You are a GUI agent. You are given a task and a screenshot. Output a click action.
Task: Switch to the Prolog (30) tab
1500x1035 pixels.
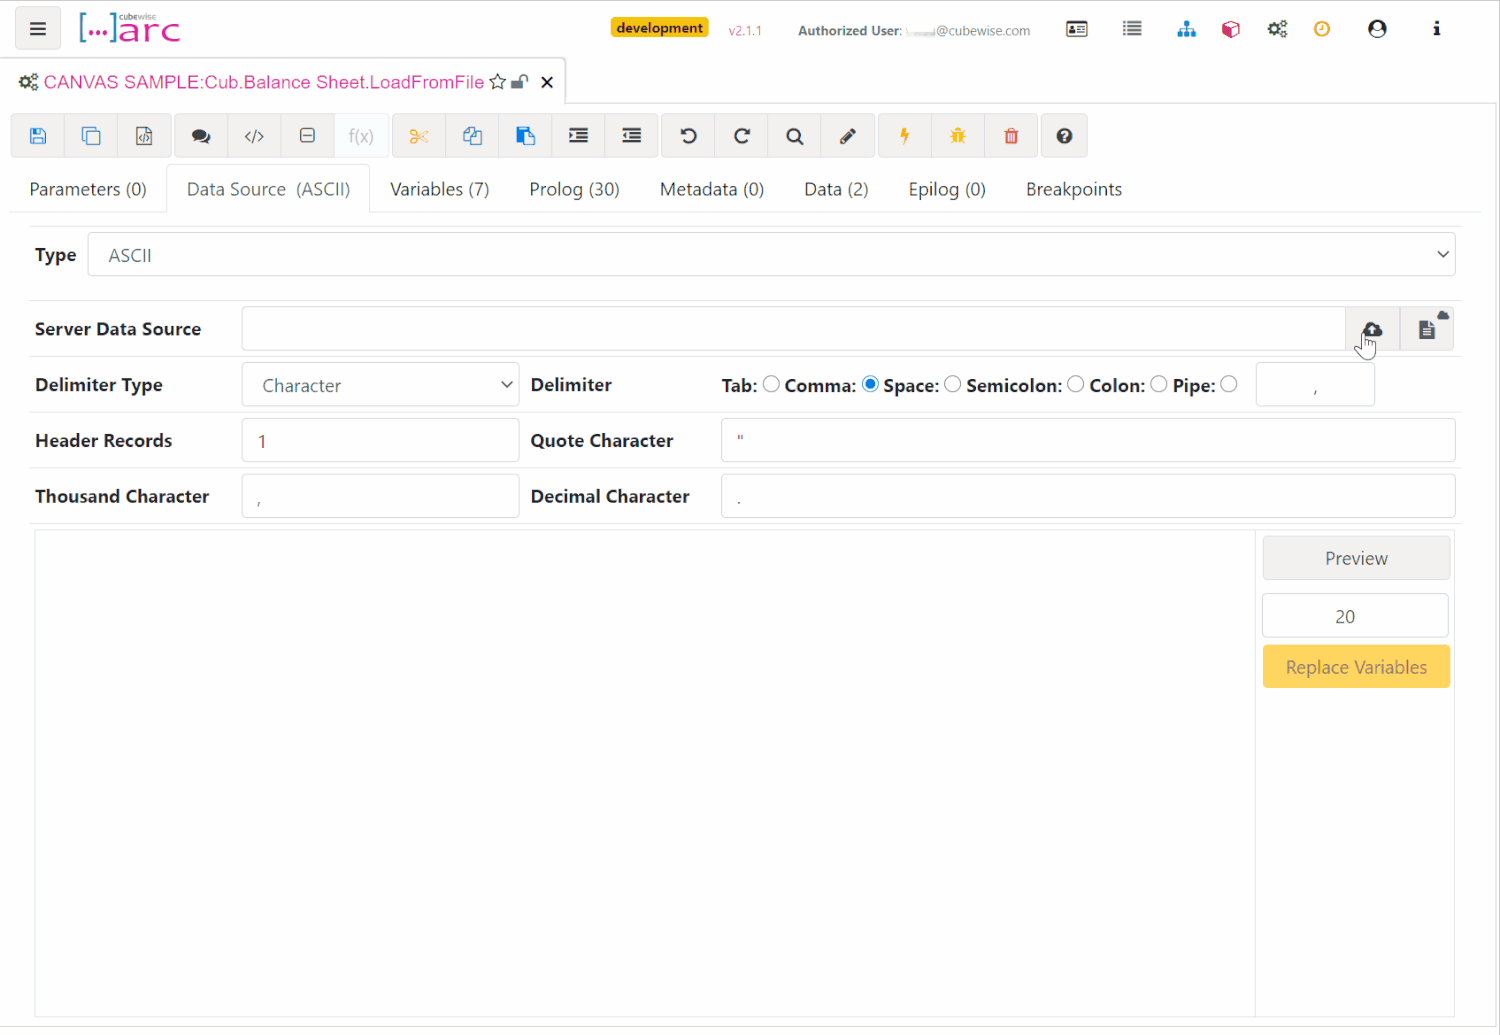pyautogui.click(x=574, y=189)
